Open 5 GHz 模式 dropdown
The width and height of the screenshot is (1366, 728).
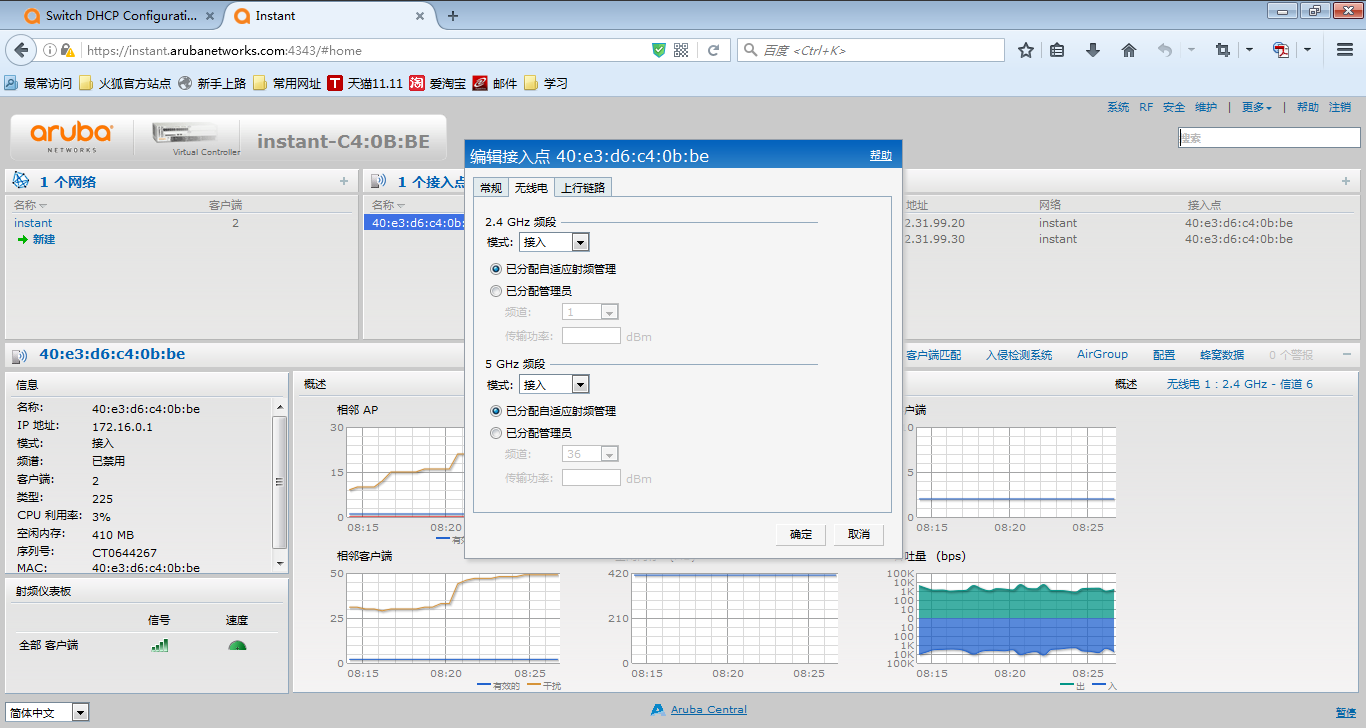click(x=554, y=385)
